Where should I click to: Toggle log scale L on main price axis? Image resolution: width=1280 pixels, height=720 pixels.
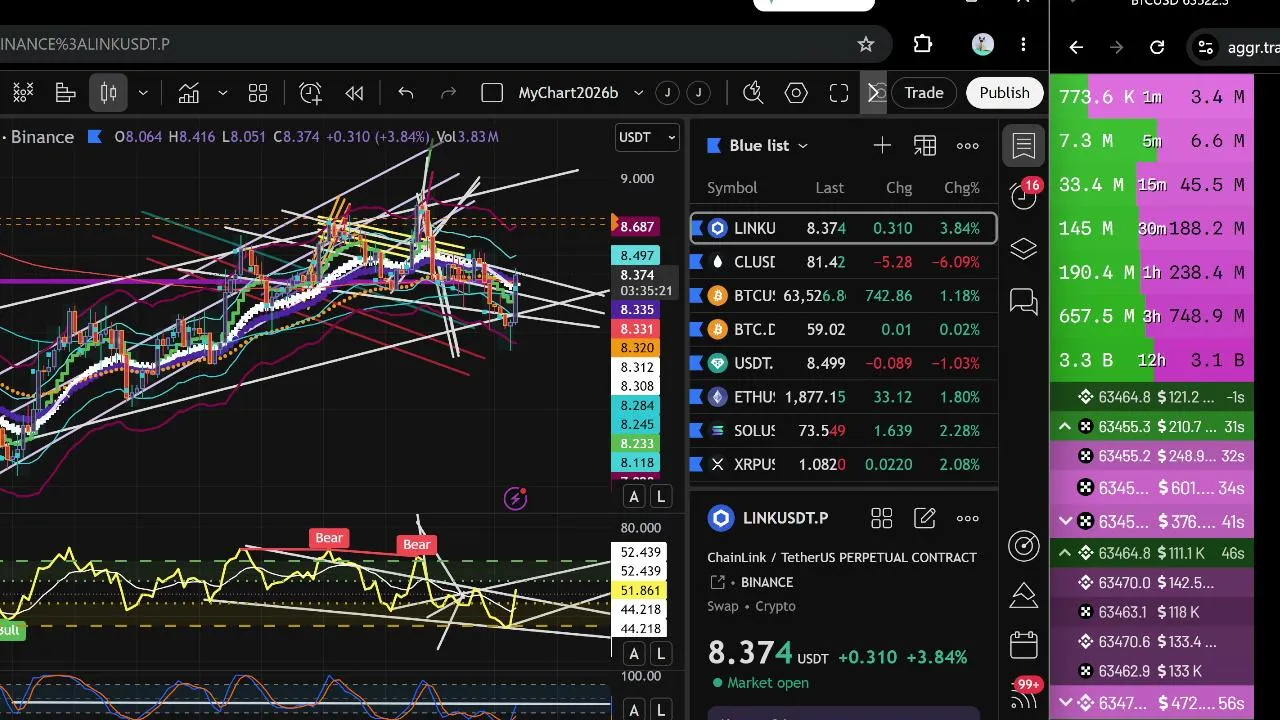pos(661,496)
